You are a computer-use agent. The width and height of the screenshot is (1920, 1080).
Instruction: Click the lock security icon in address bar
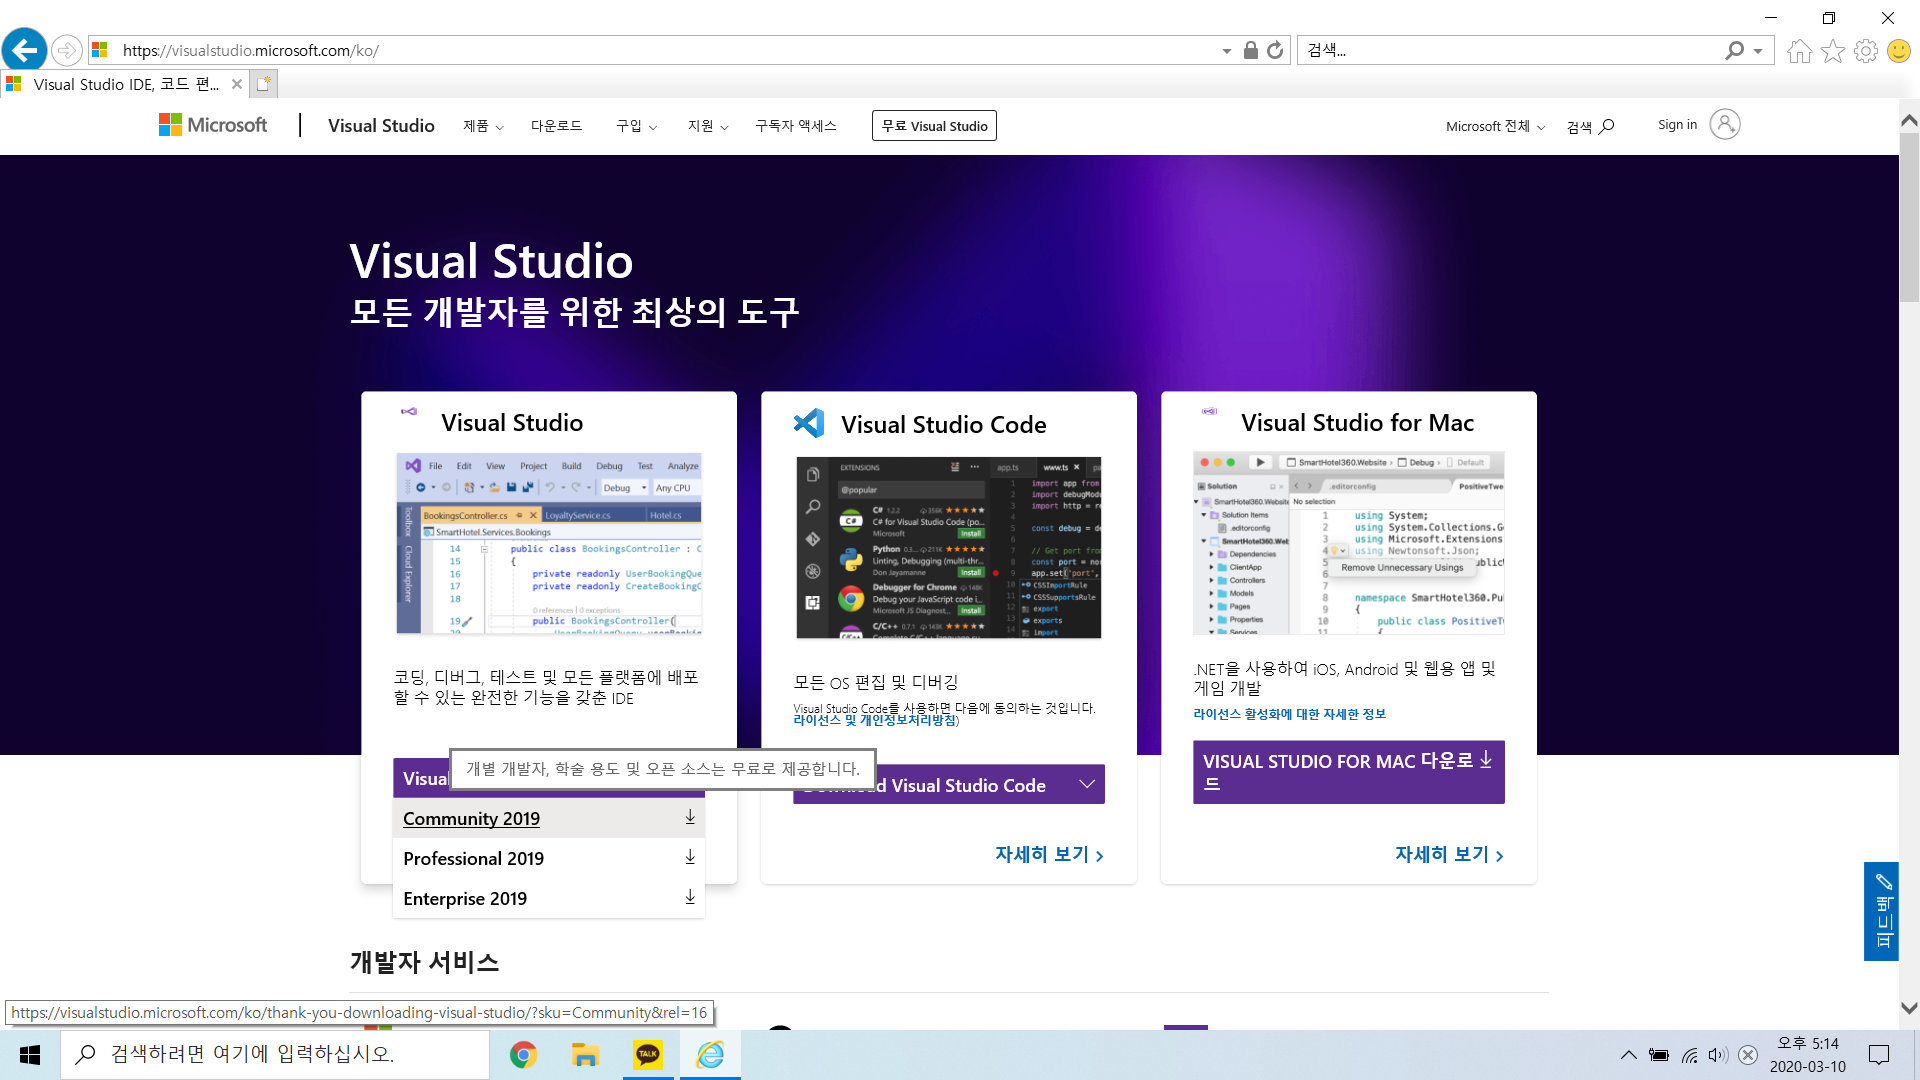point(1250,50)
